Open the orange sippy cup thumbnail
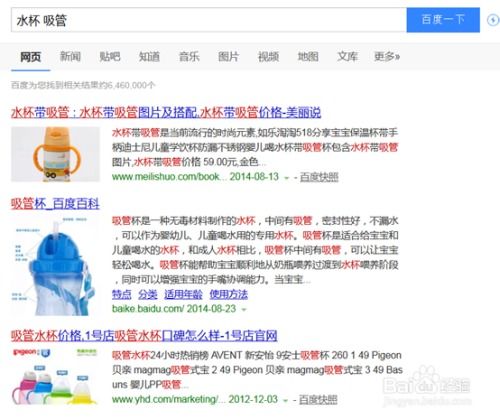Viewport: 500px width, 419px height. pos(55,154)
